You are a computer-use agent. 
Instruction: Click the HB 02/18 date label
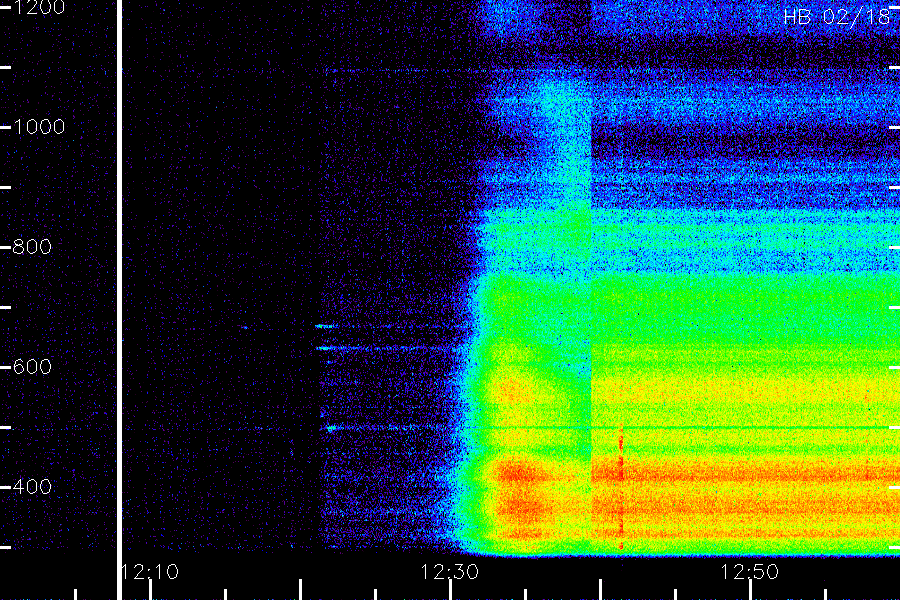837,17
